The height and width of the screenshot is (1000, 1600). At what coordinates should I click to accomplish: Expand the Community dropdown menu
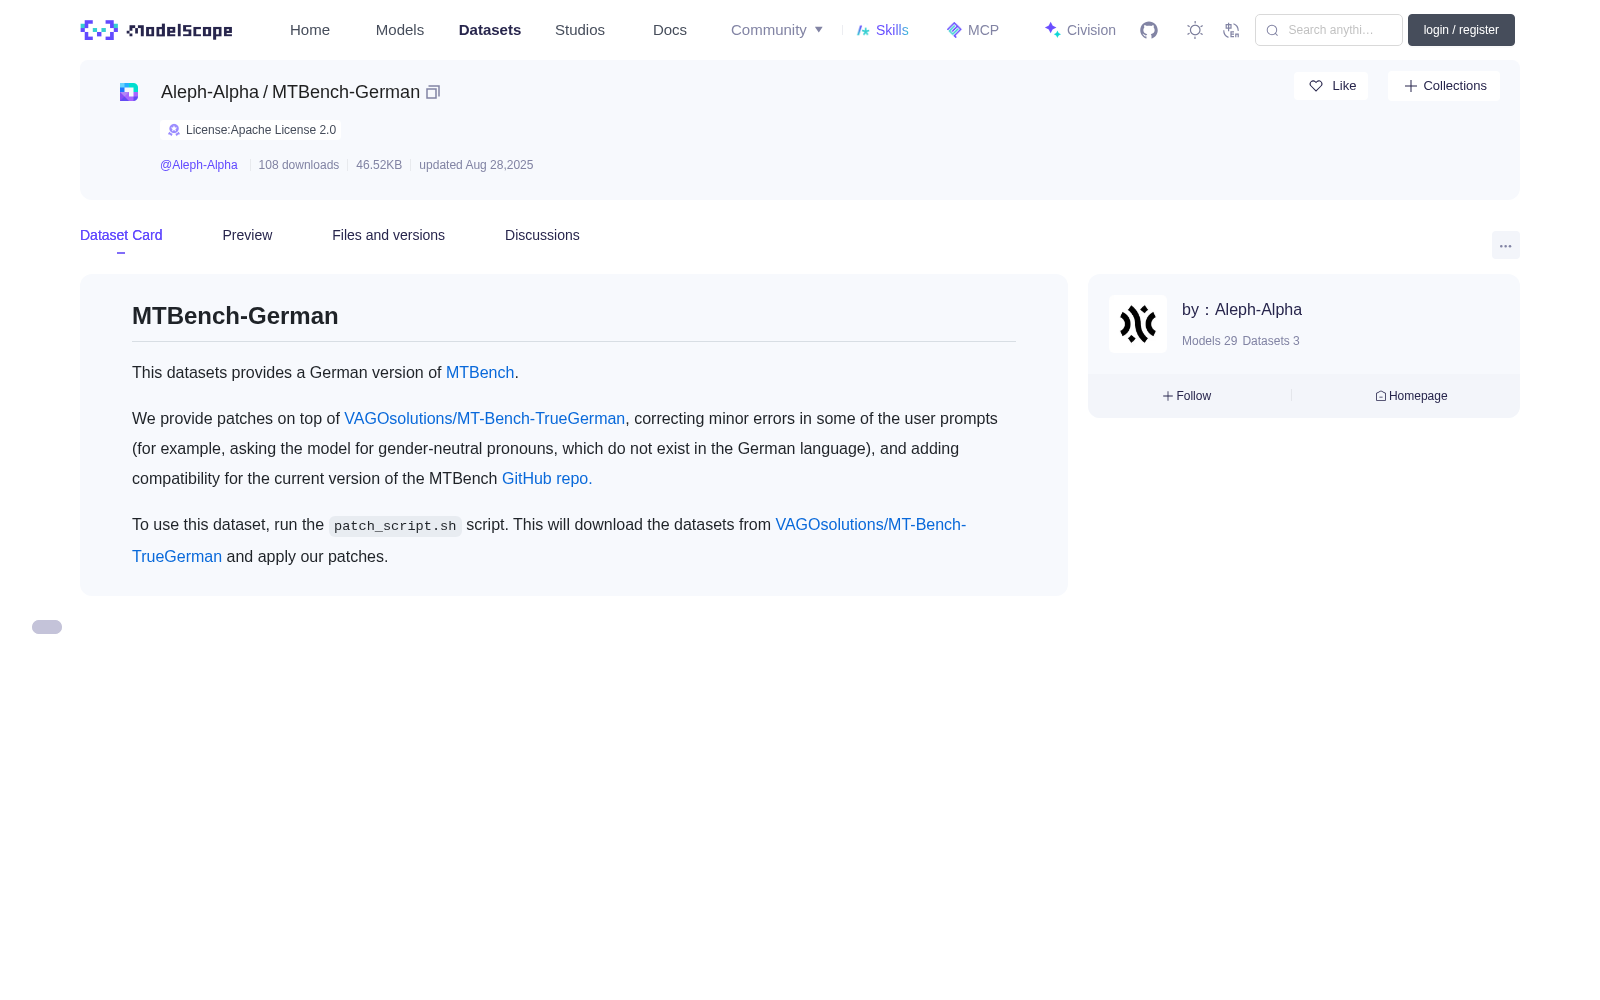(x=777, y=30)
